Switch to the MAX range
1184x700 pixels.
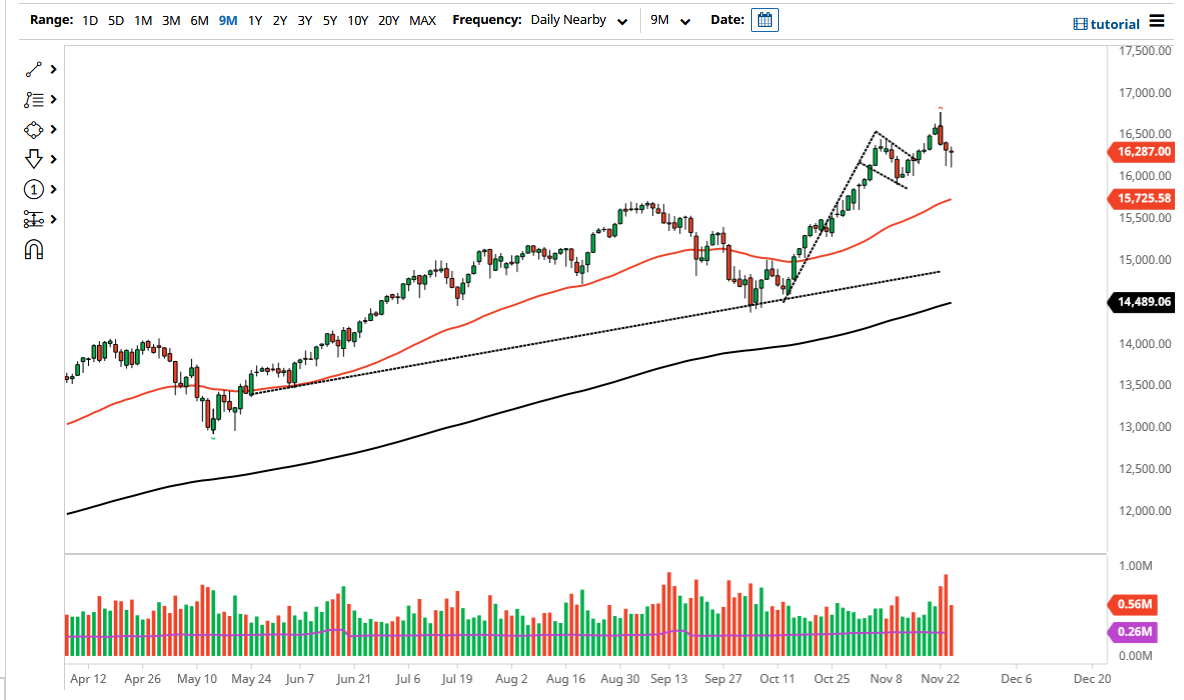pyautogui.click(x=422, y=19)
